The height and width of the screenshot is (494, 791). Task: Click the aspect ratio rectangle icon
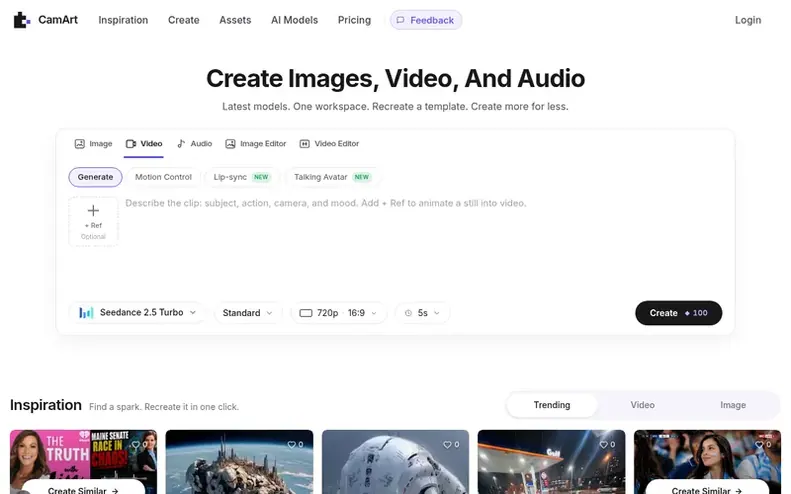coord(306,313)
